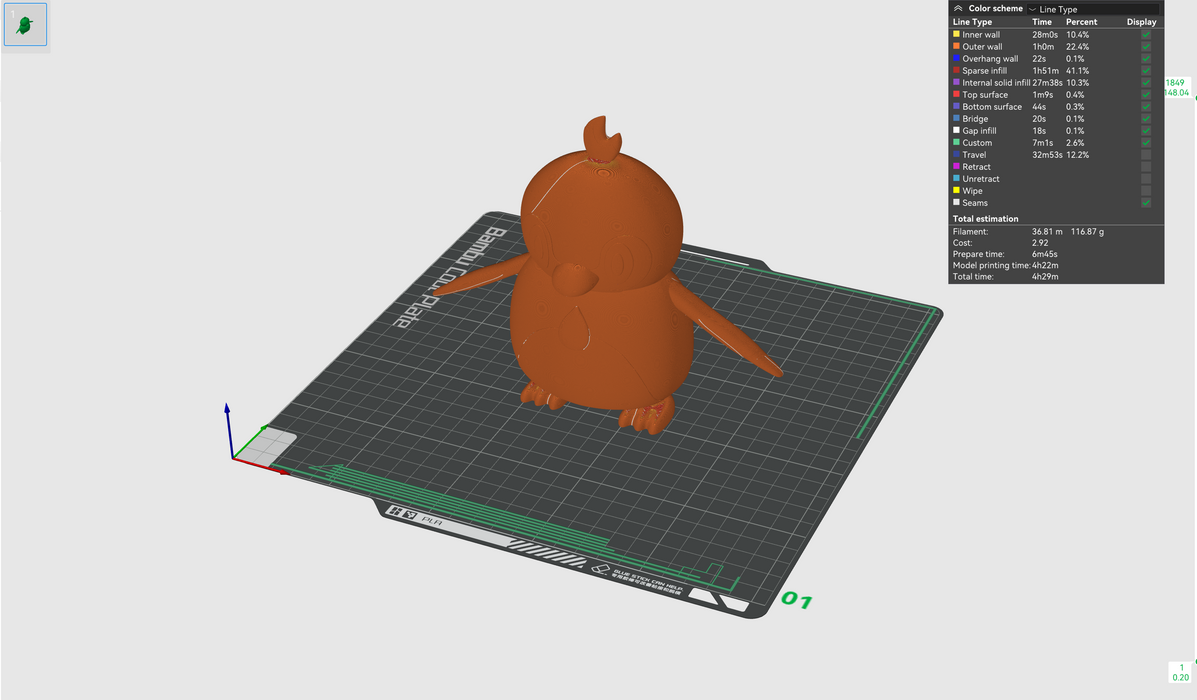This screenshot has width=1197, height=700.
Task: Click the top layer slider handle at 1849
Action: click(1177, 87)
